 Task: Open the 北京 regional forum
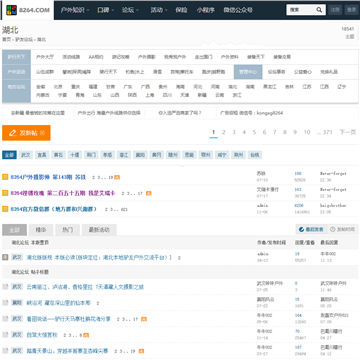click(58, 87)
